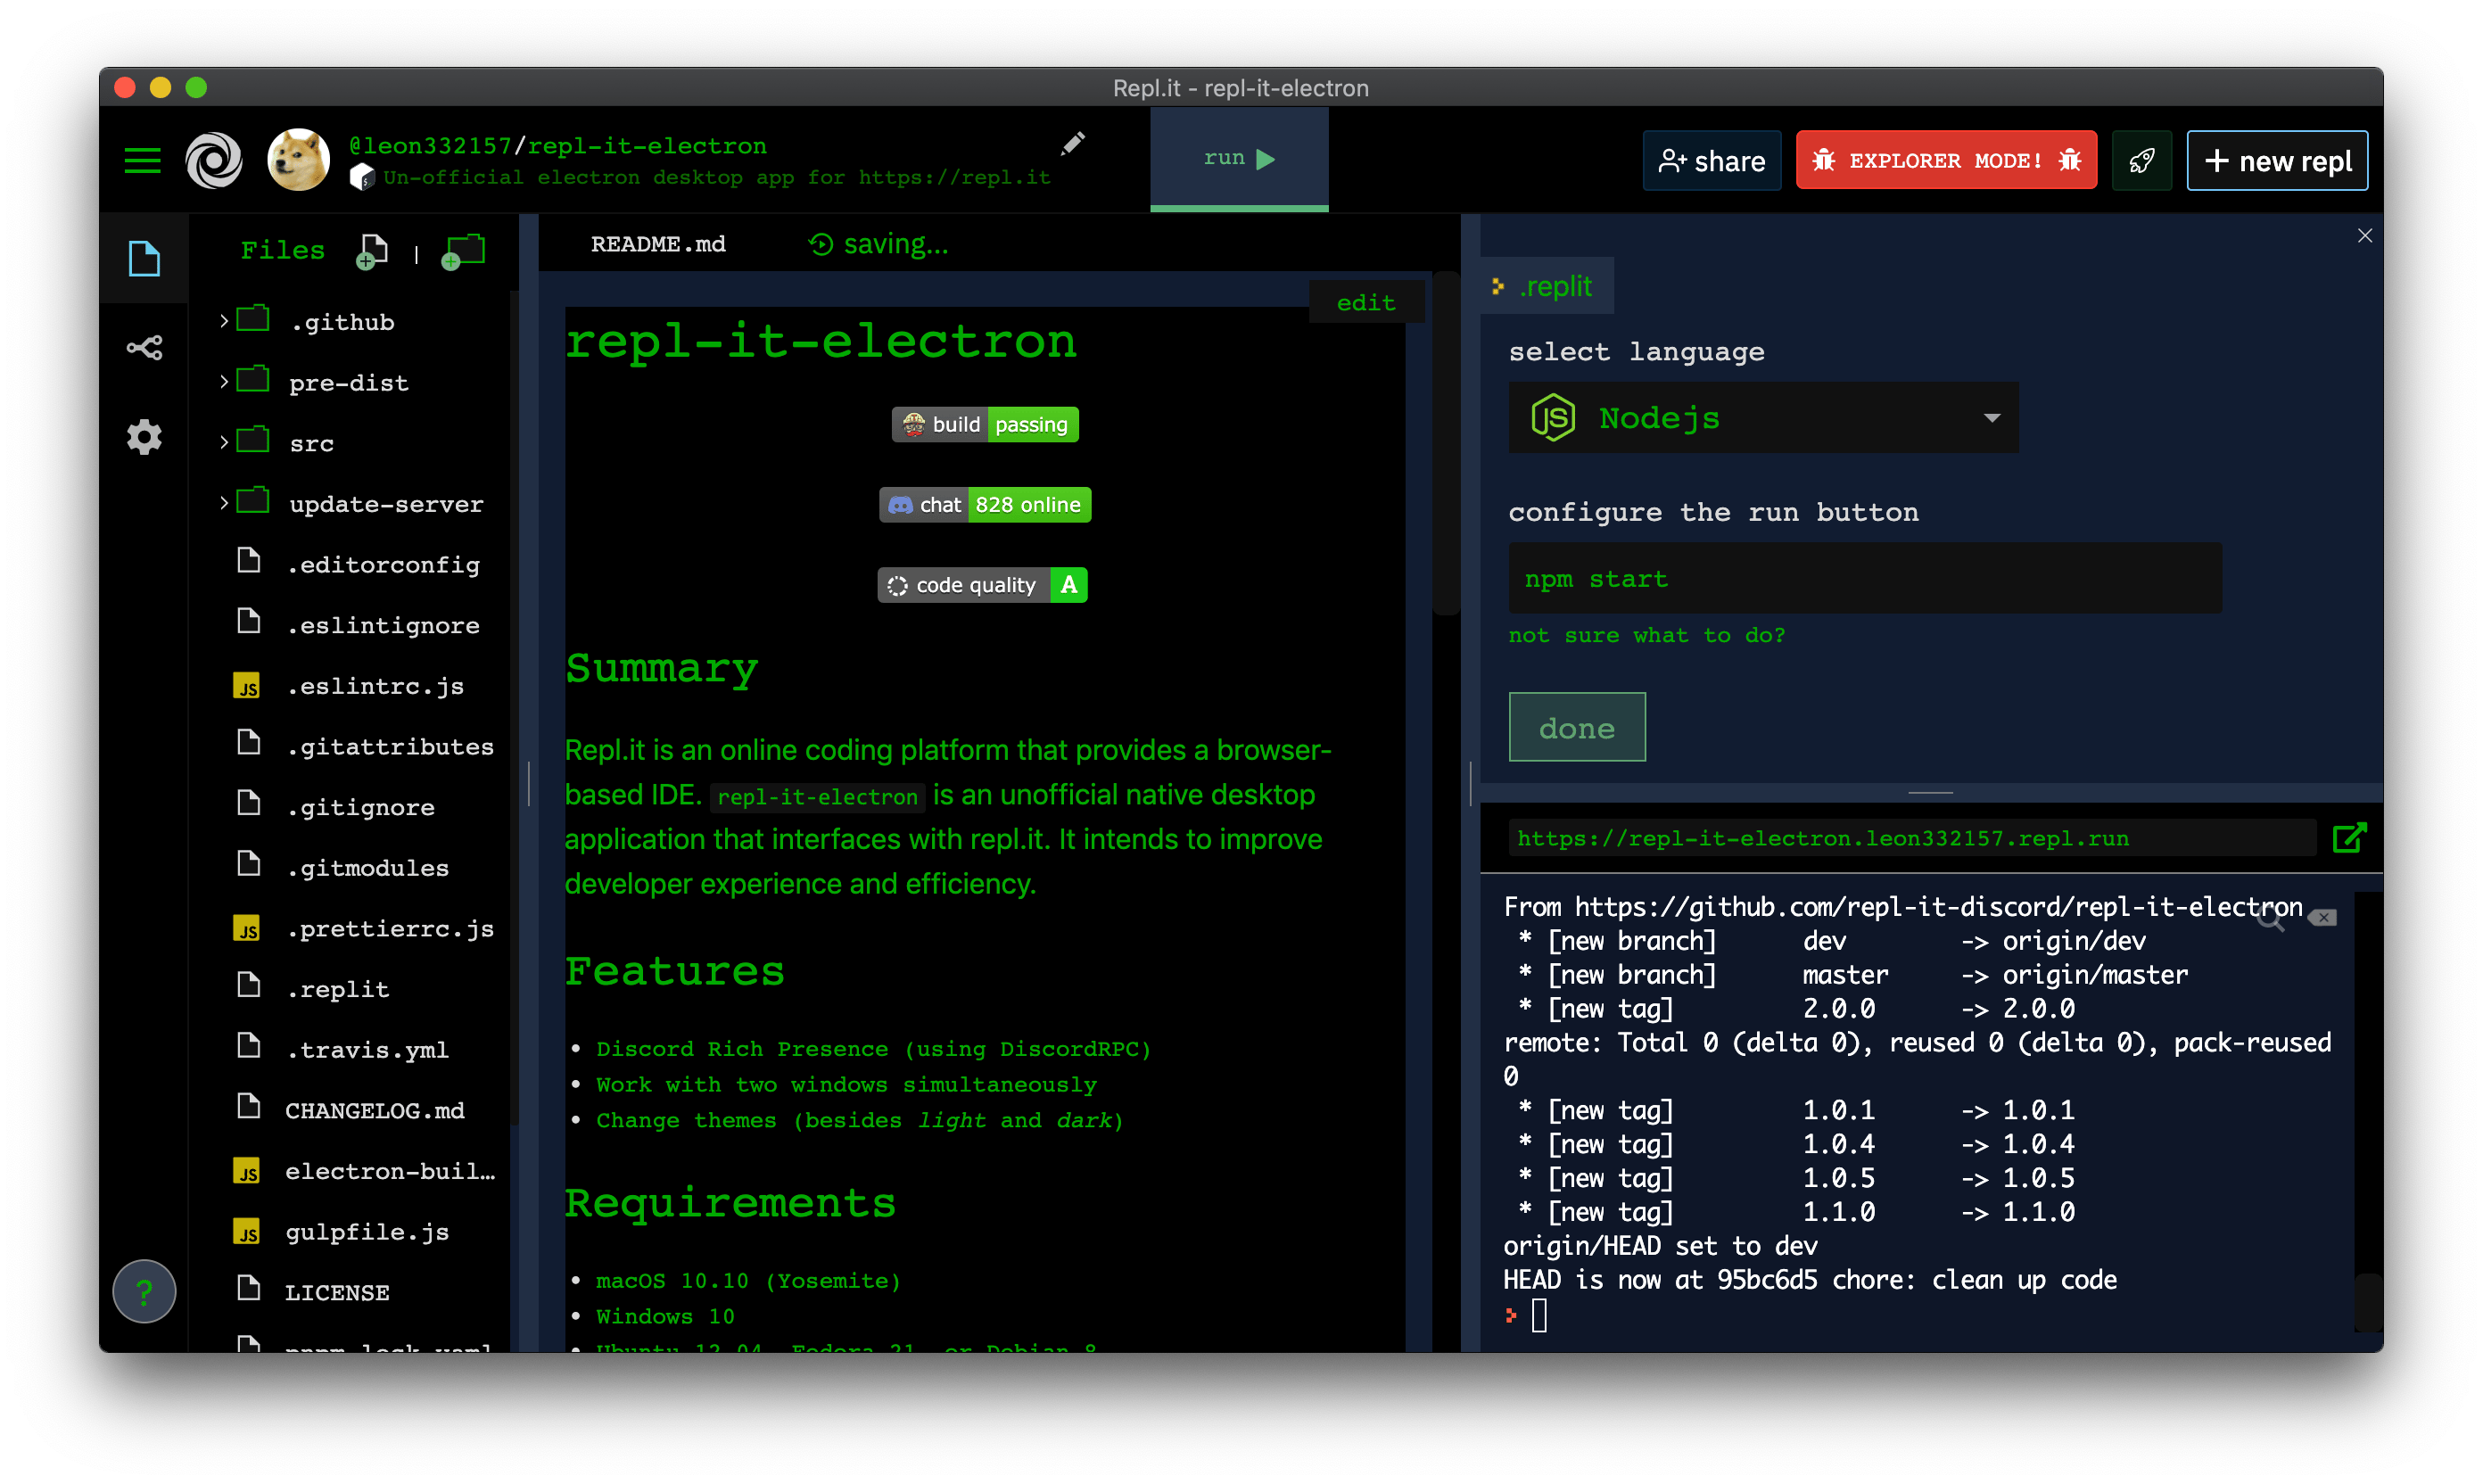
Task: Open the hamburger menu
Action: (142, 160)
